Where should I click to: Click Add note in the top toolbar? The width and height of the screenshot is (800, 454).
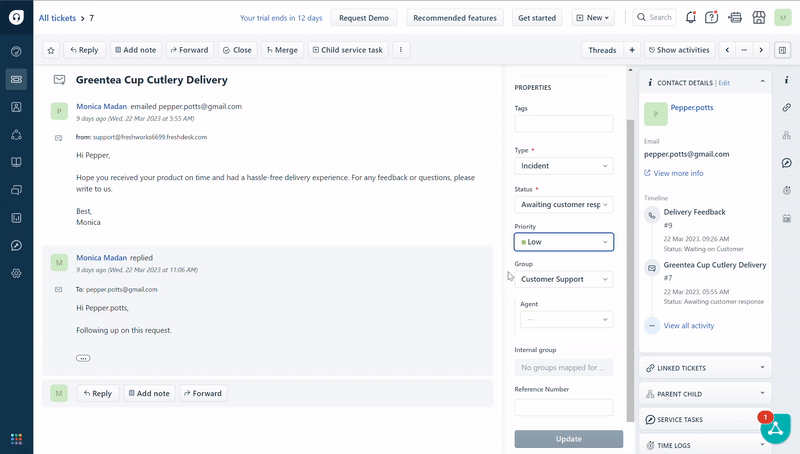click(136, 50)
